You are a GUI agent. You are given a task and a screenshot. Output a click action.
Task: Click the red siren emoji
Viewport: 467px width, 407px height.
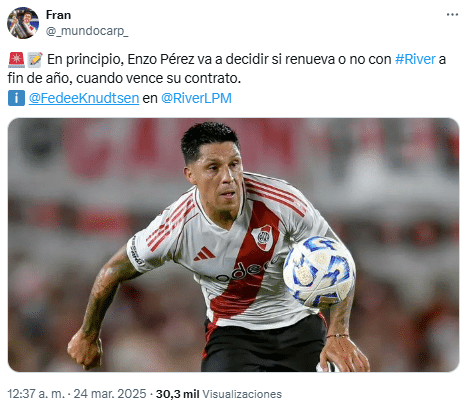(x=16, y=60)
